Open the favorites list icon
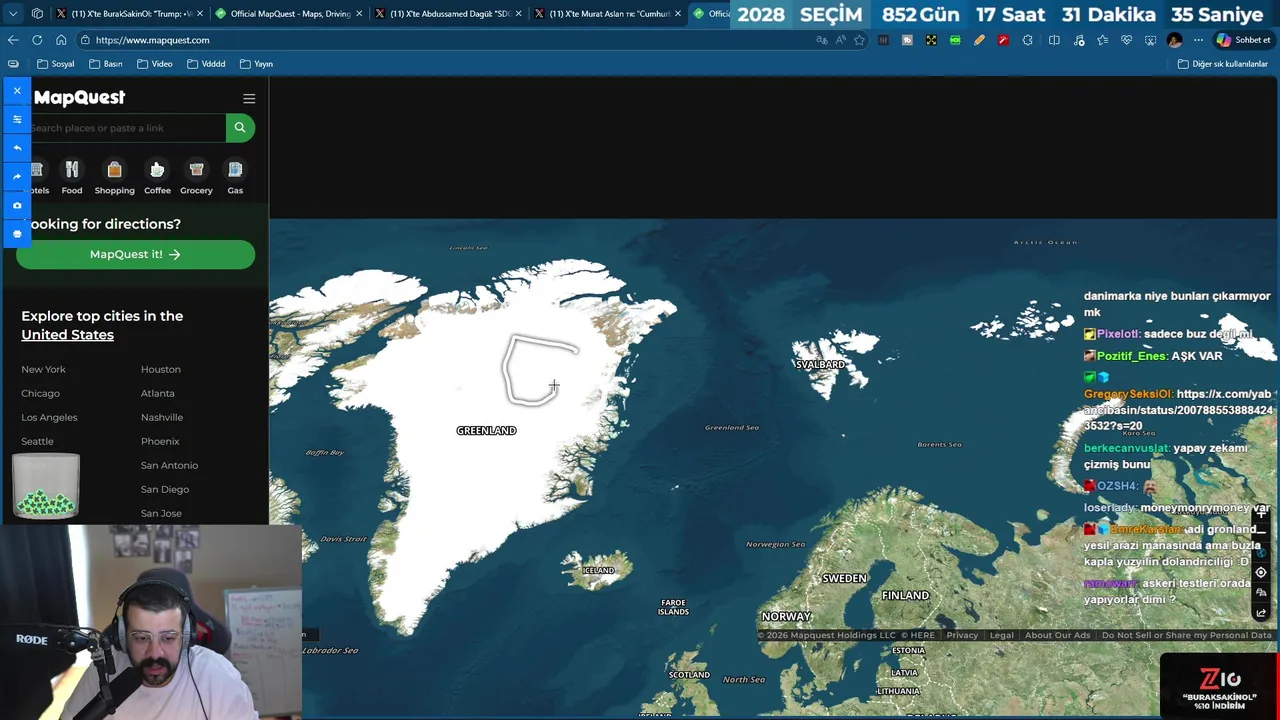This screenshot has height=720, width=1280. 1102,40
